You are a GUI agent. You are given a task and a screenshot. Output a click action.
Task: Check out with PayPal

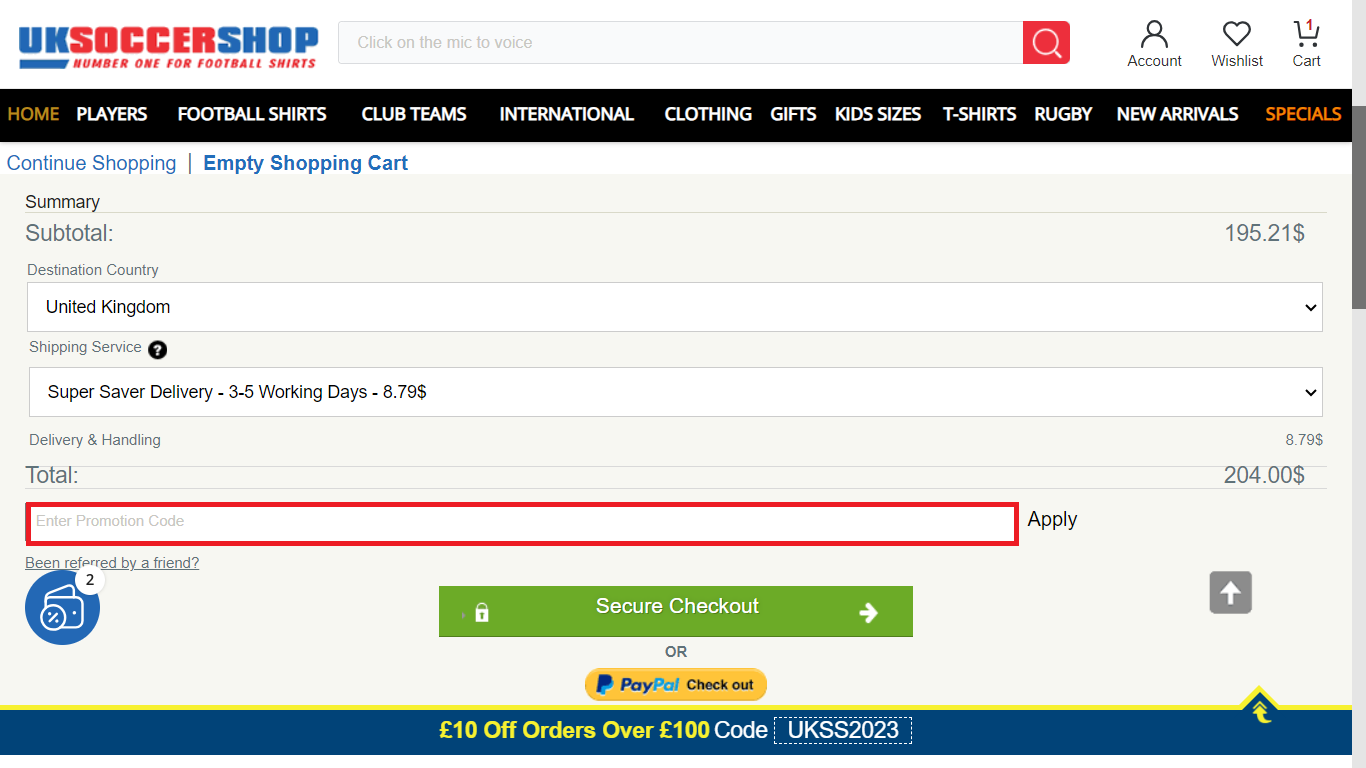tap(676, 684)
